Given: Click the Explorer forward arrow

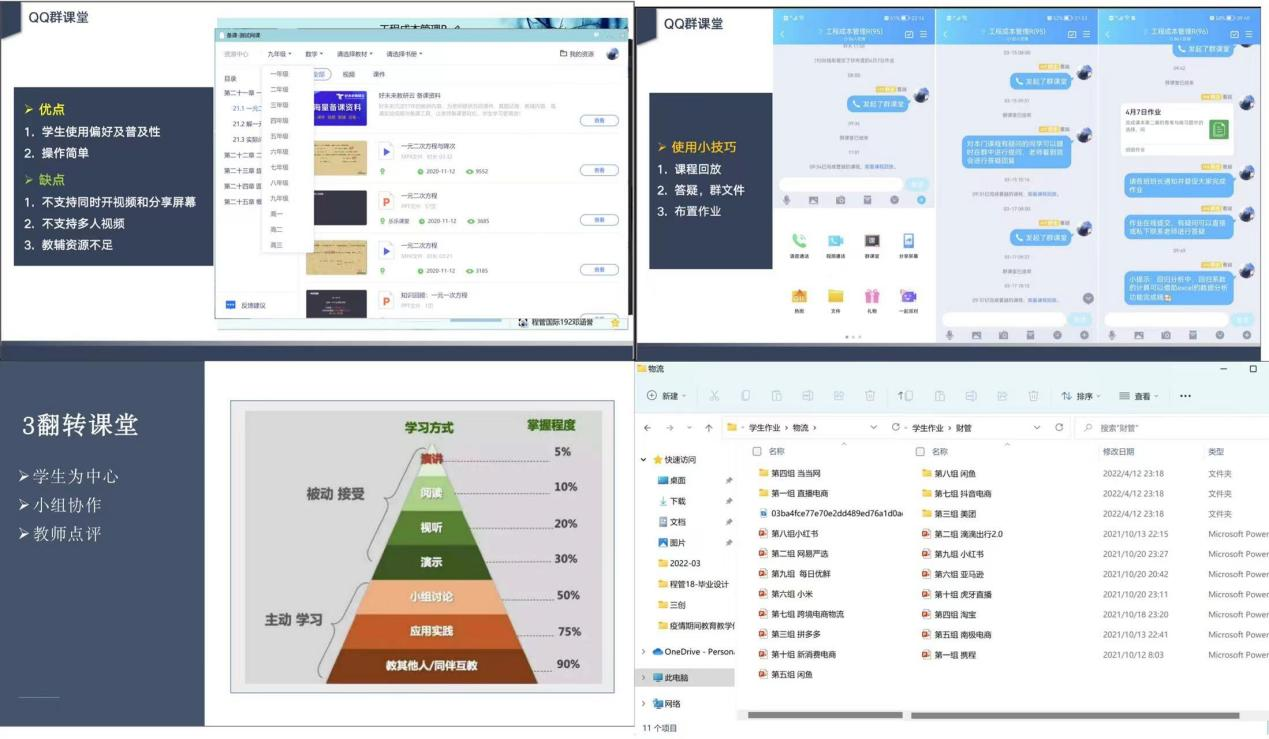Looking at the screenshot, I should tap(669, 428).
